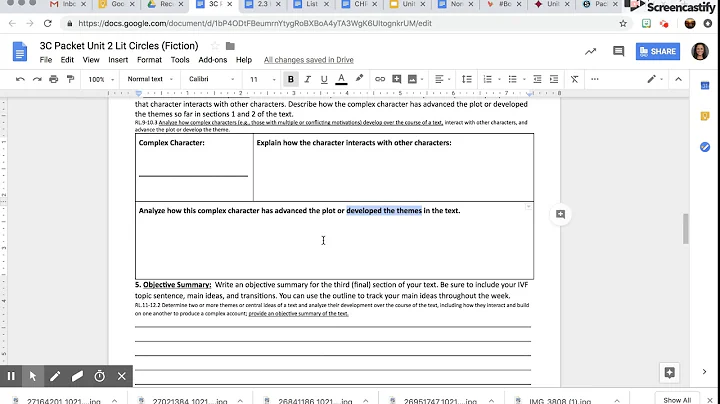Open the highlight color tool

[359, 79]
